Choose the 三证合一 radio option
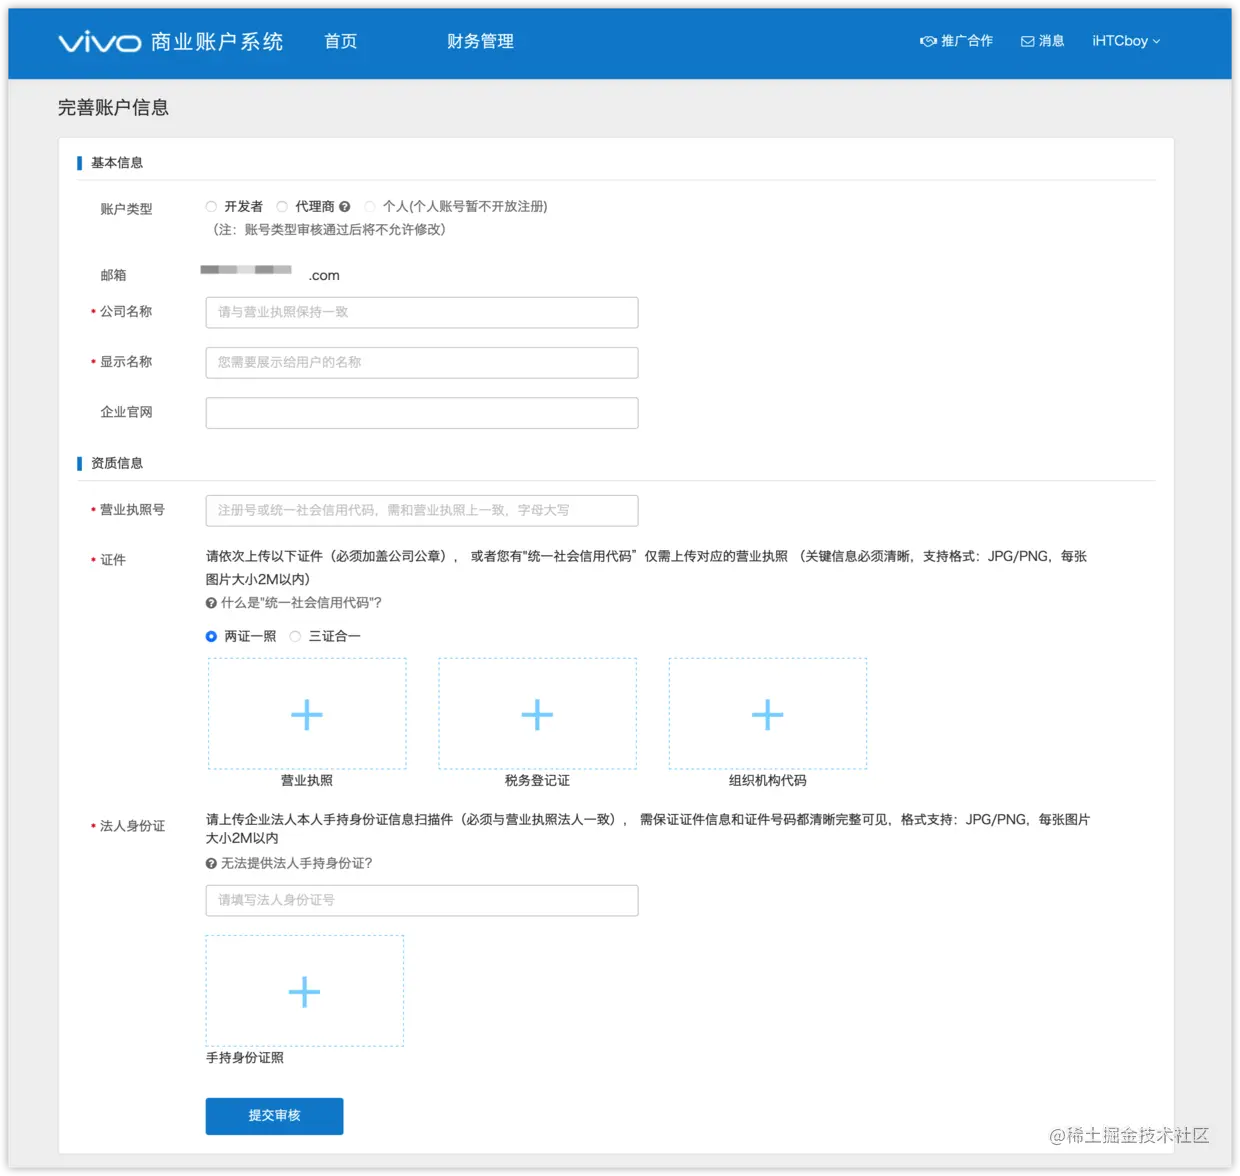This screenshot has width=1240, height=1176. click(x=295, y=636)
